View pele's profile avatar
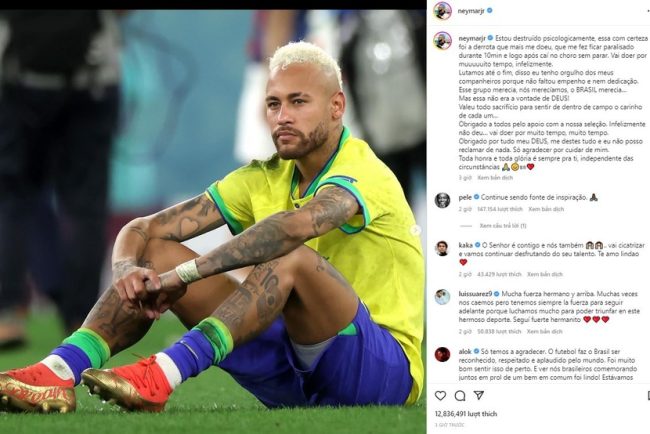 (442, 200)
